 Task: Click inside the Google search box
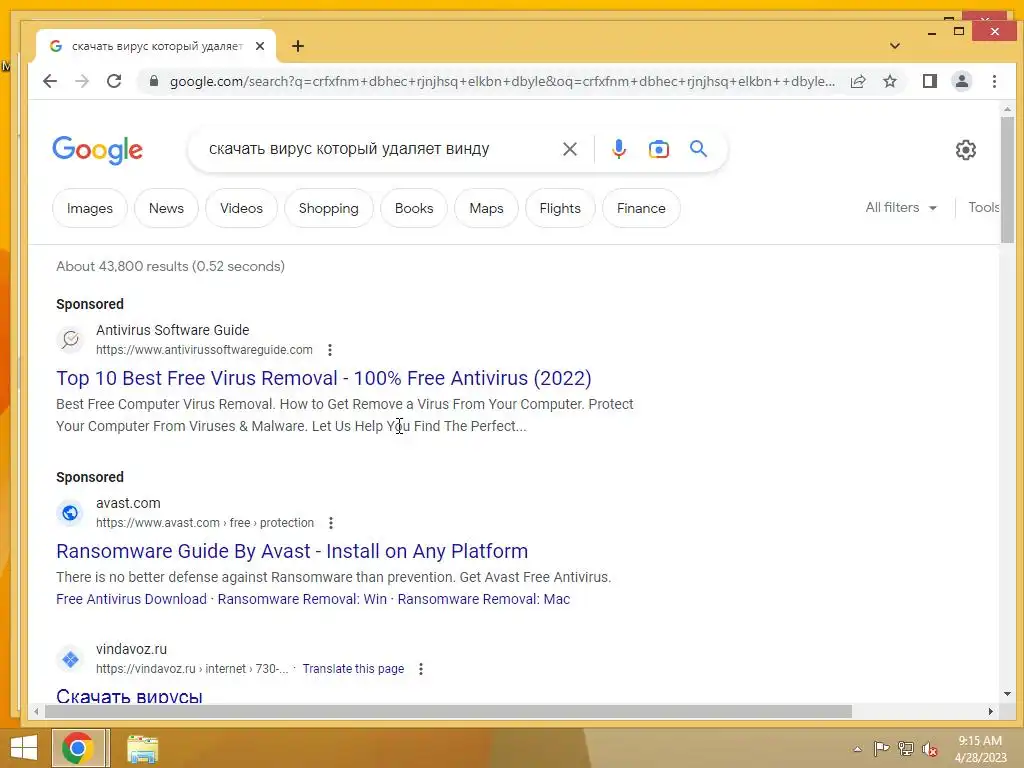pos(379,149)
